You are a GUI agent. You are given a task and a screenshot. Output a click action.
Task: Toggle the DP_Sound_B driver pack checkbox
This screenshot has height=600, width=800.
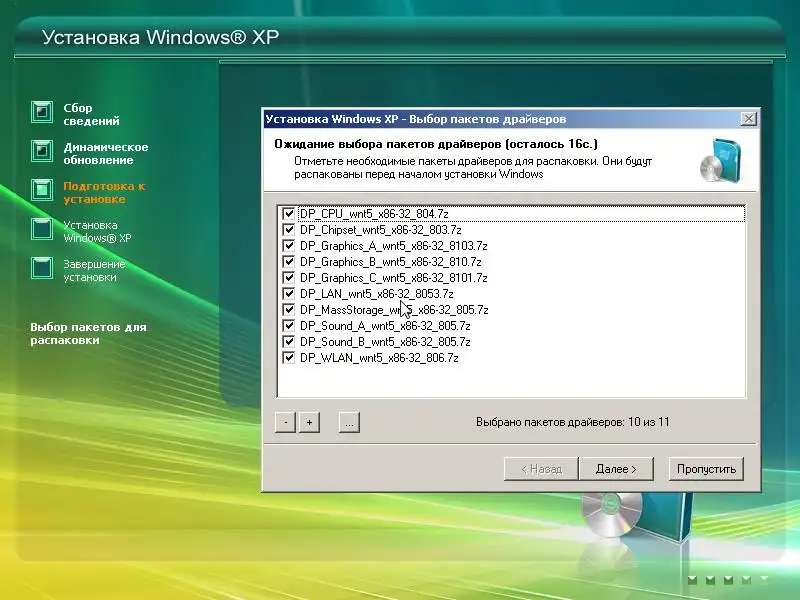288,341
